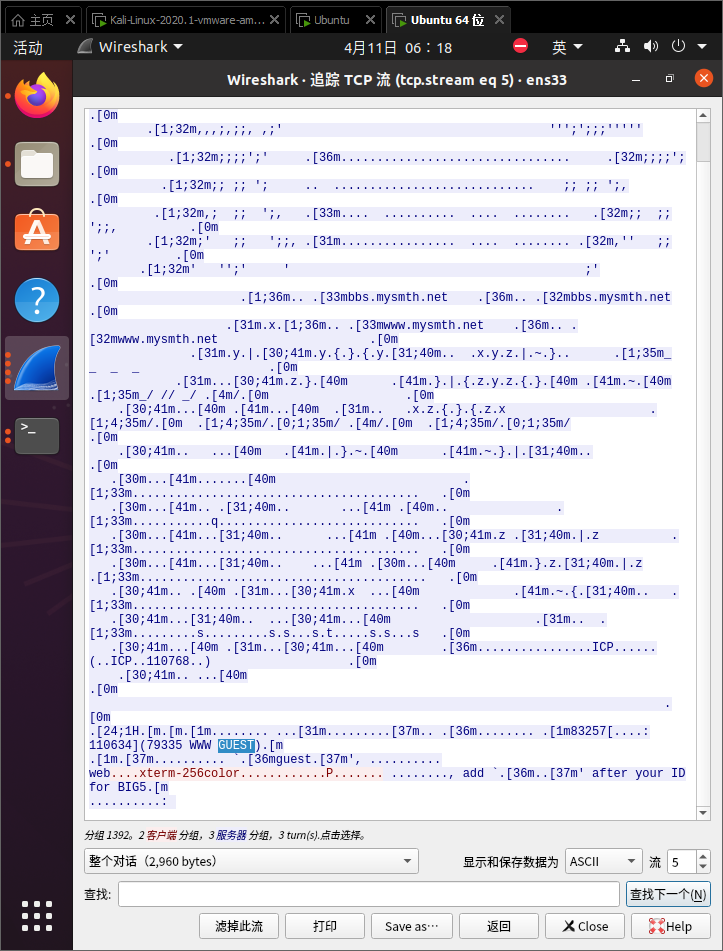Select the Ubuntu 64 位 tab

447,20
